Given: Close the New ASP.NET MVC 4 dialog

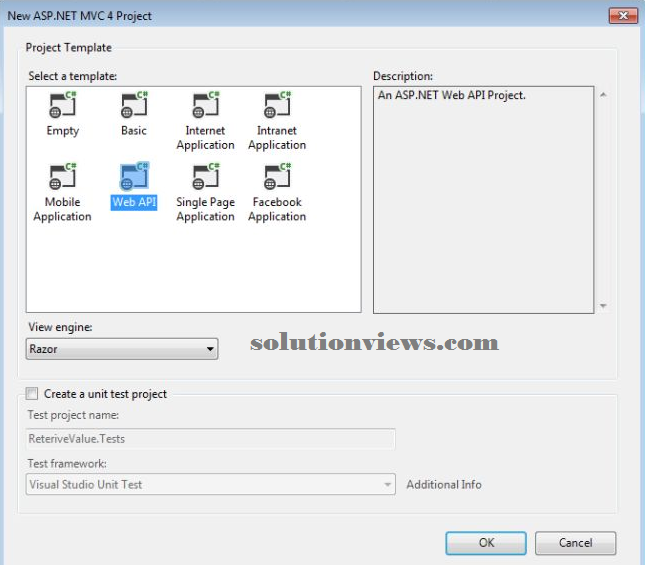Looking at the screenshot, I should [x=623, y=16].
